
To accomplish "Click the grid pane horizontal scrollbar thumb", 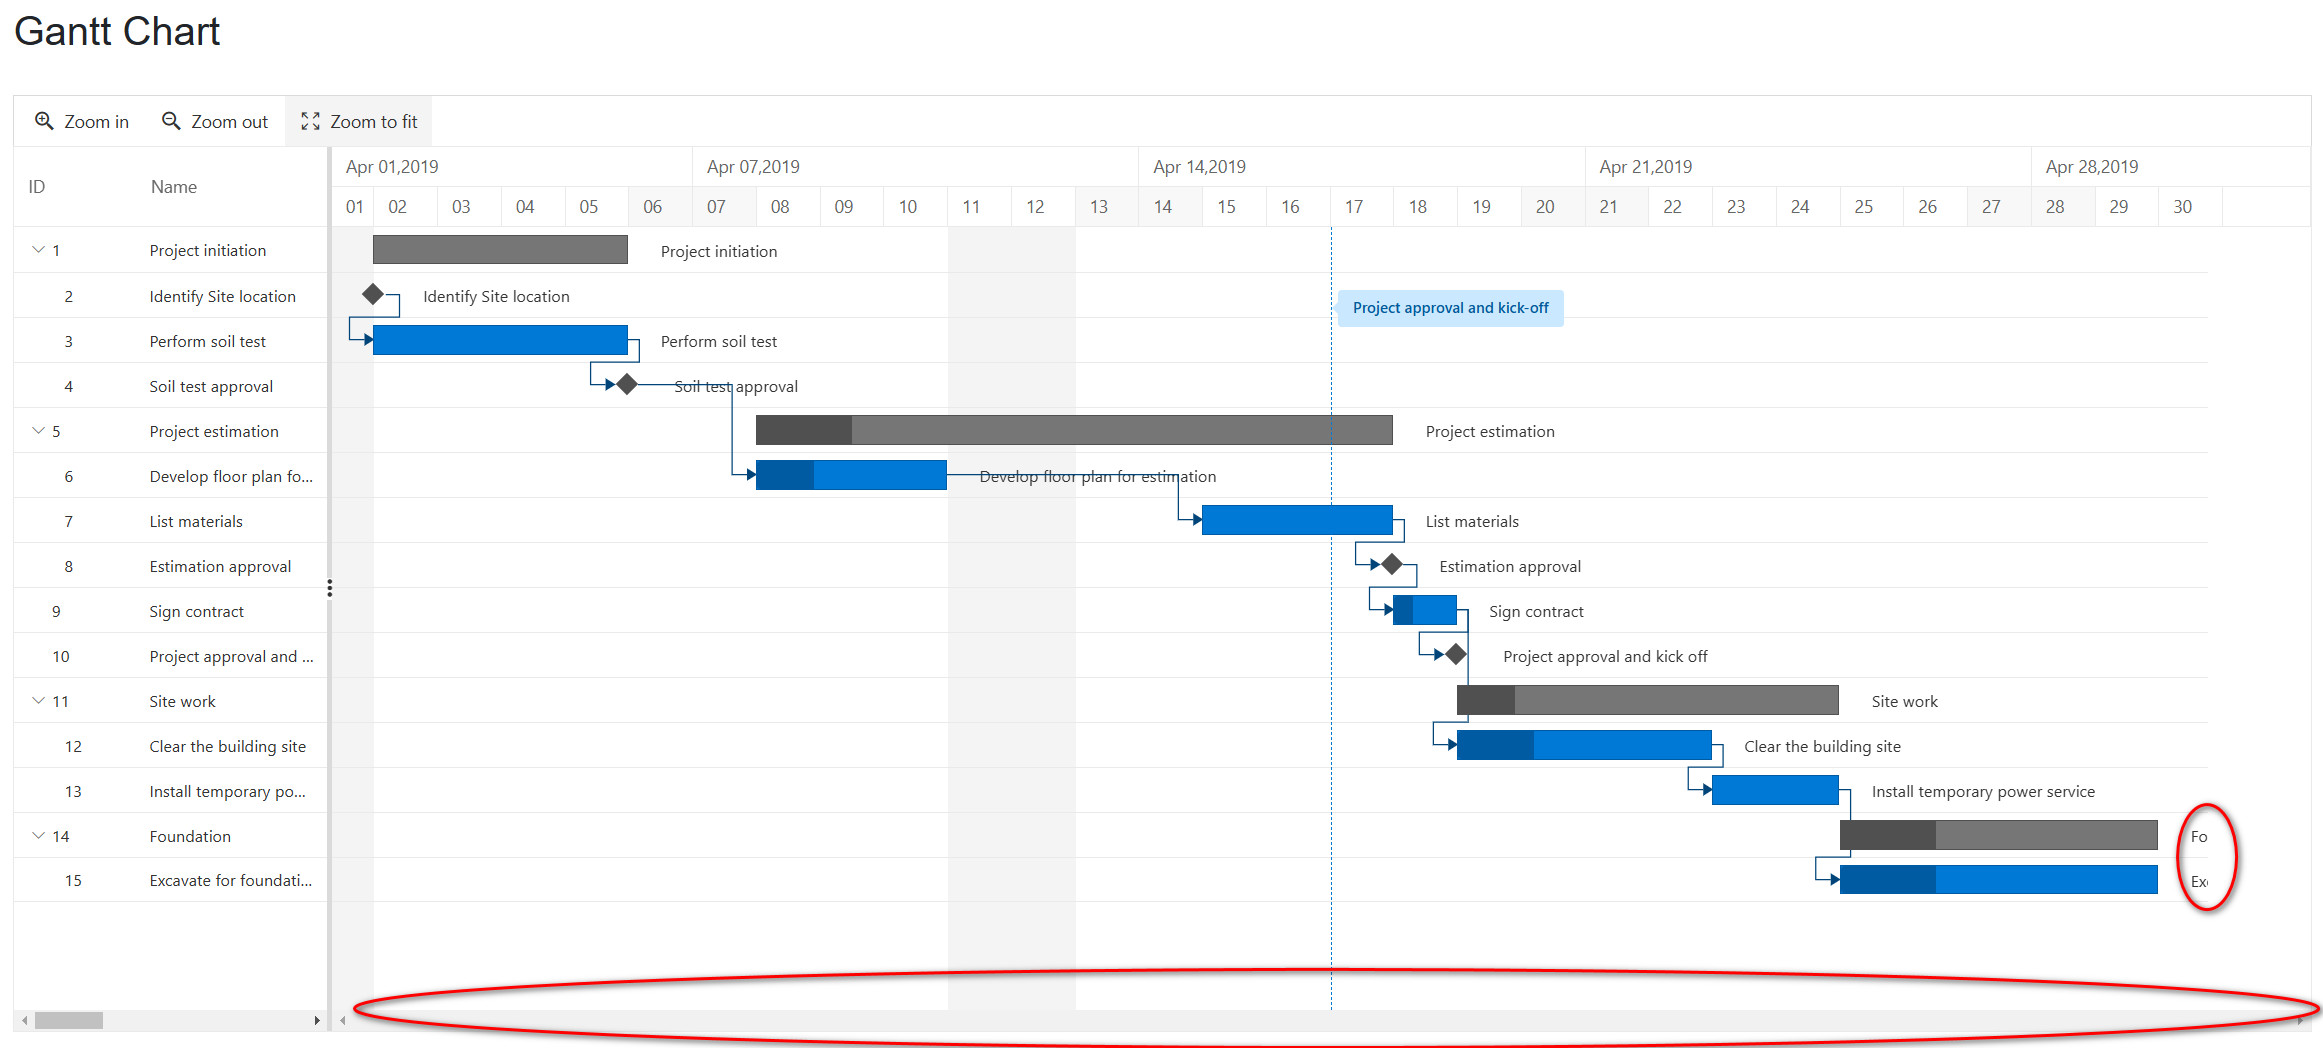I will click(x=69, y=1020).
